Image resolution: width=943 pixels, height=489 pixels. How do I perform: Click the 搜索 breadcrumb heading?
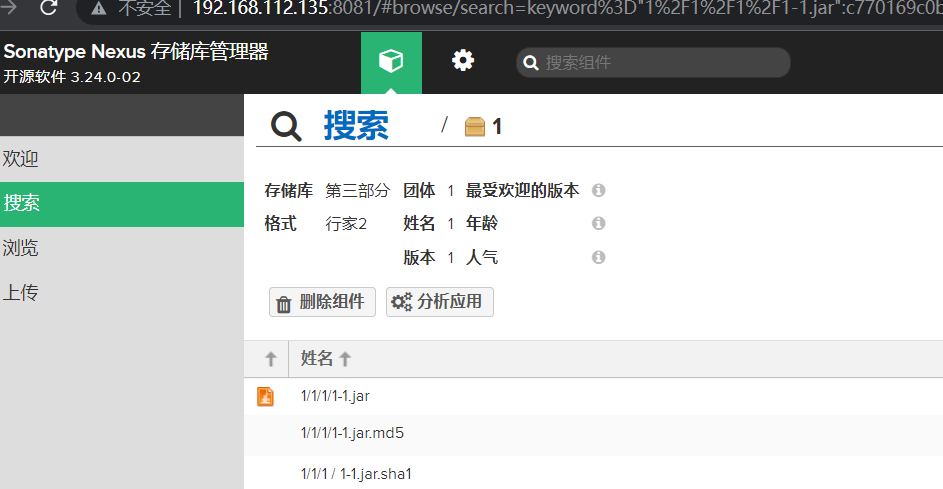(x=357, y=126)
